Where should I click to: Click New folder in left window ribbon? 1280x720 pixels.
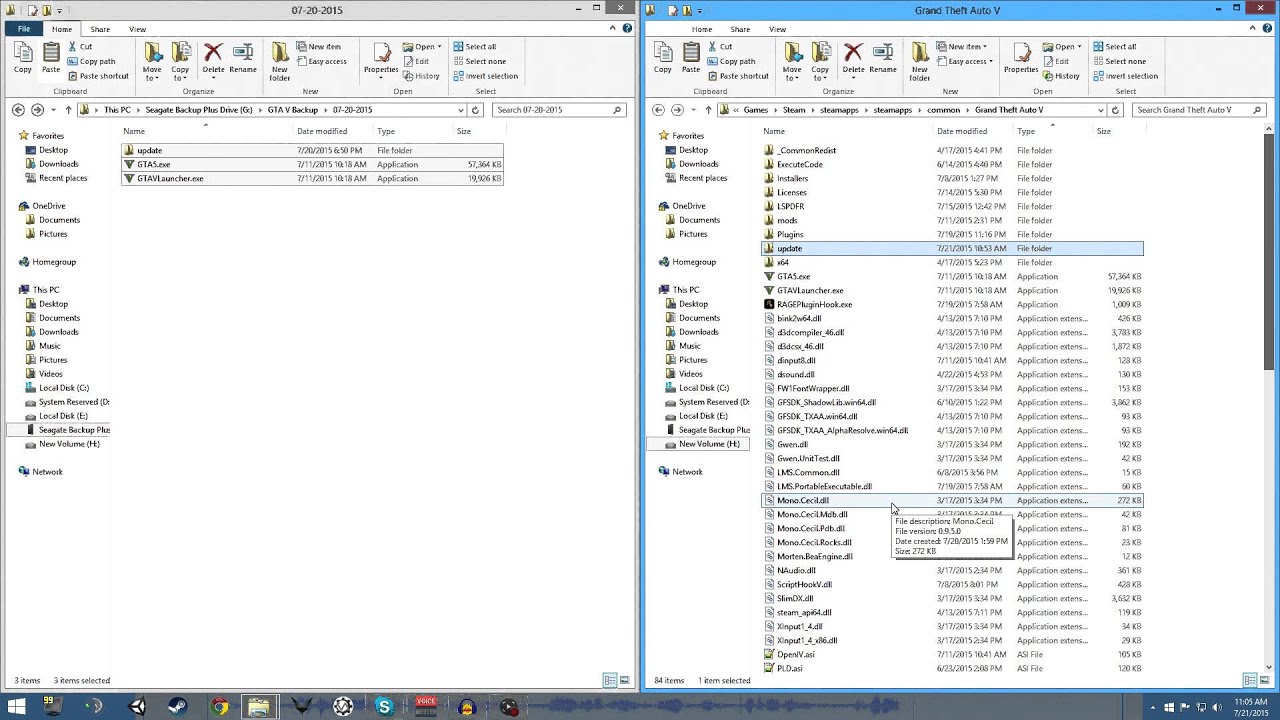pos(280,62)
